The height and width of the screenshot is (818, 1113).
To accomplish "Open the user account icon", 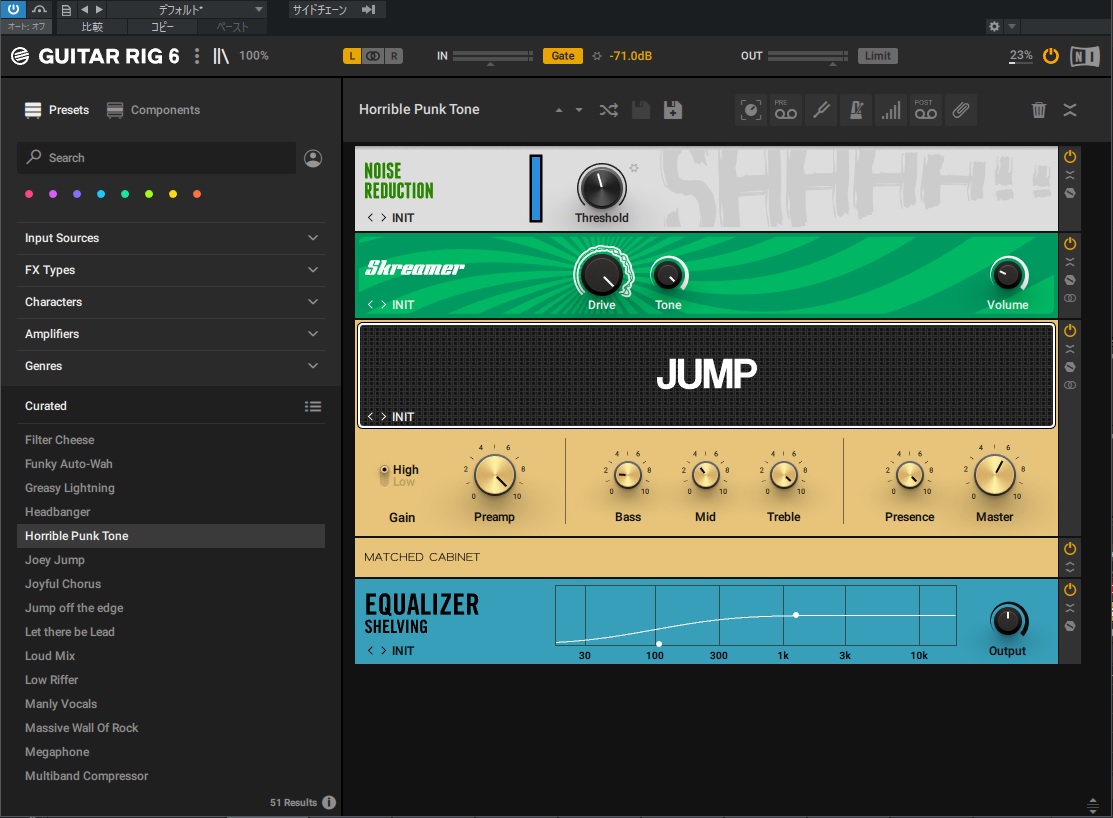I will tap(313, 158).
